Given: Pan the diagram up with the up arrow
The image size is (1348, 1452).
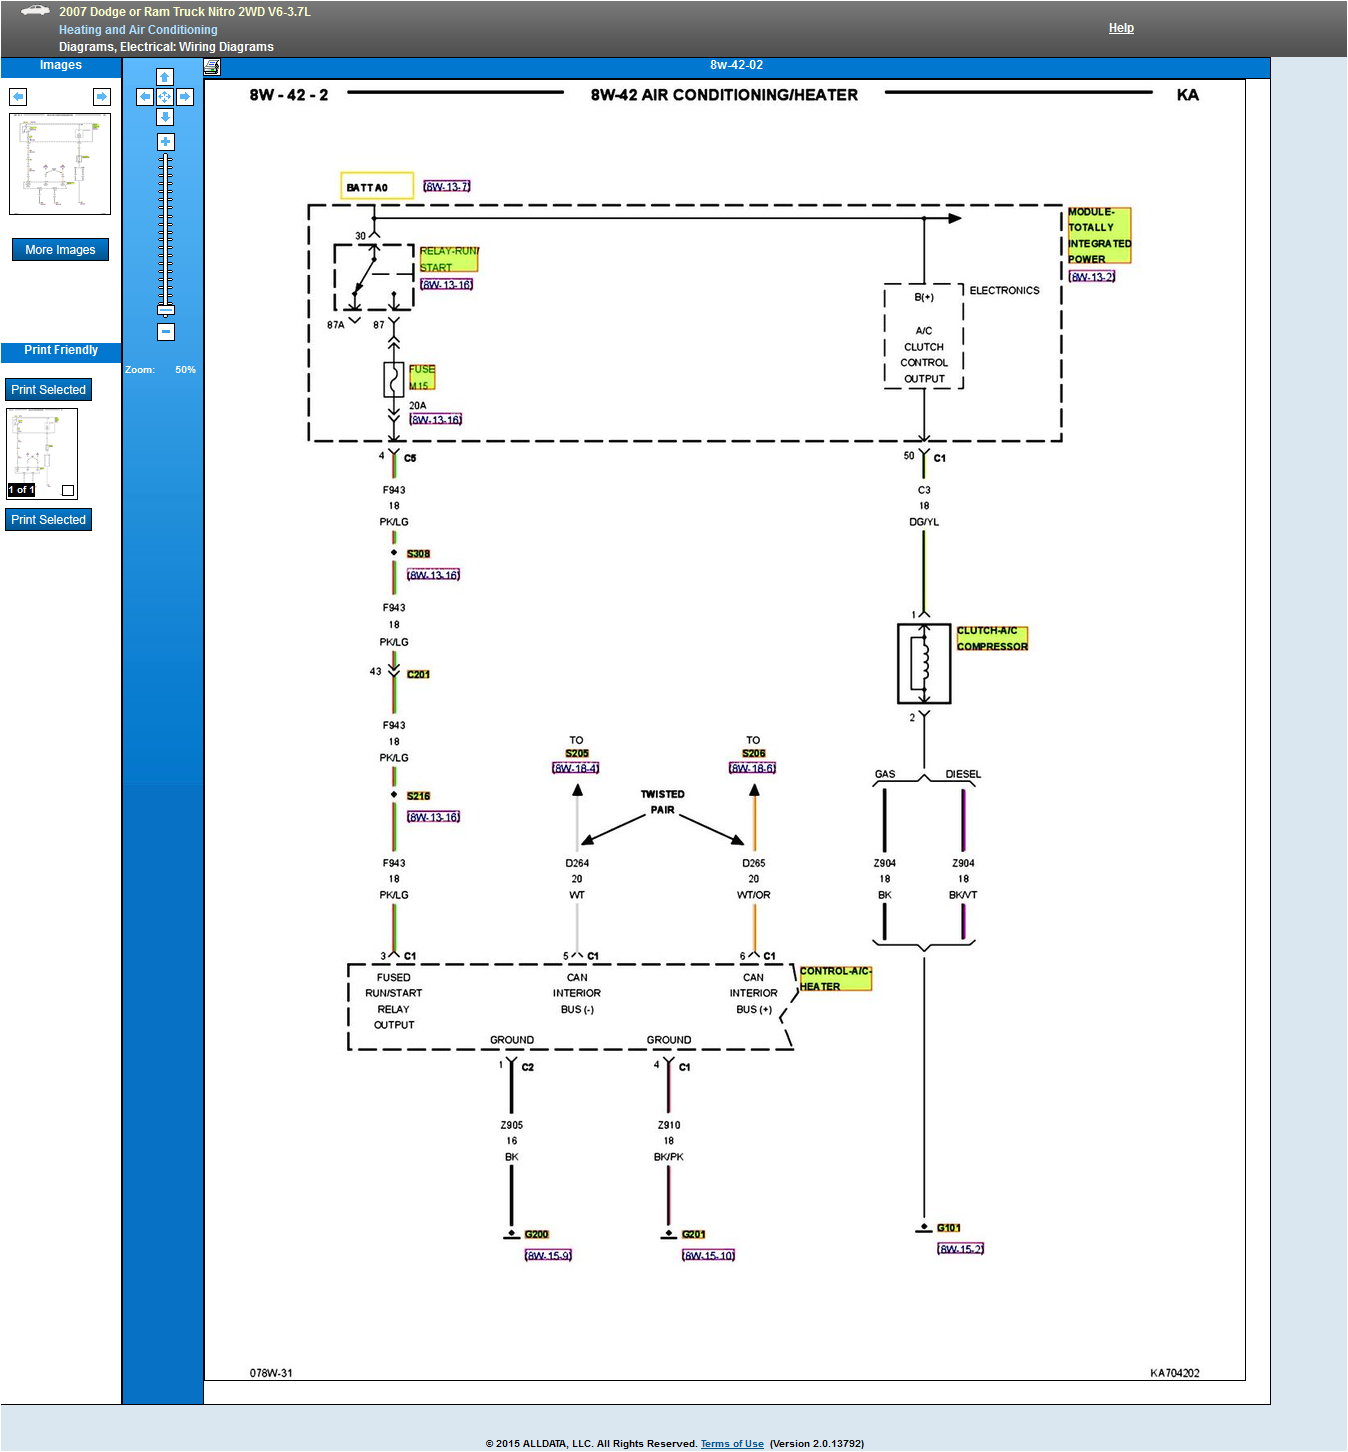Looking at the screenshot, I should (x=165, y=77).
